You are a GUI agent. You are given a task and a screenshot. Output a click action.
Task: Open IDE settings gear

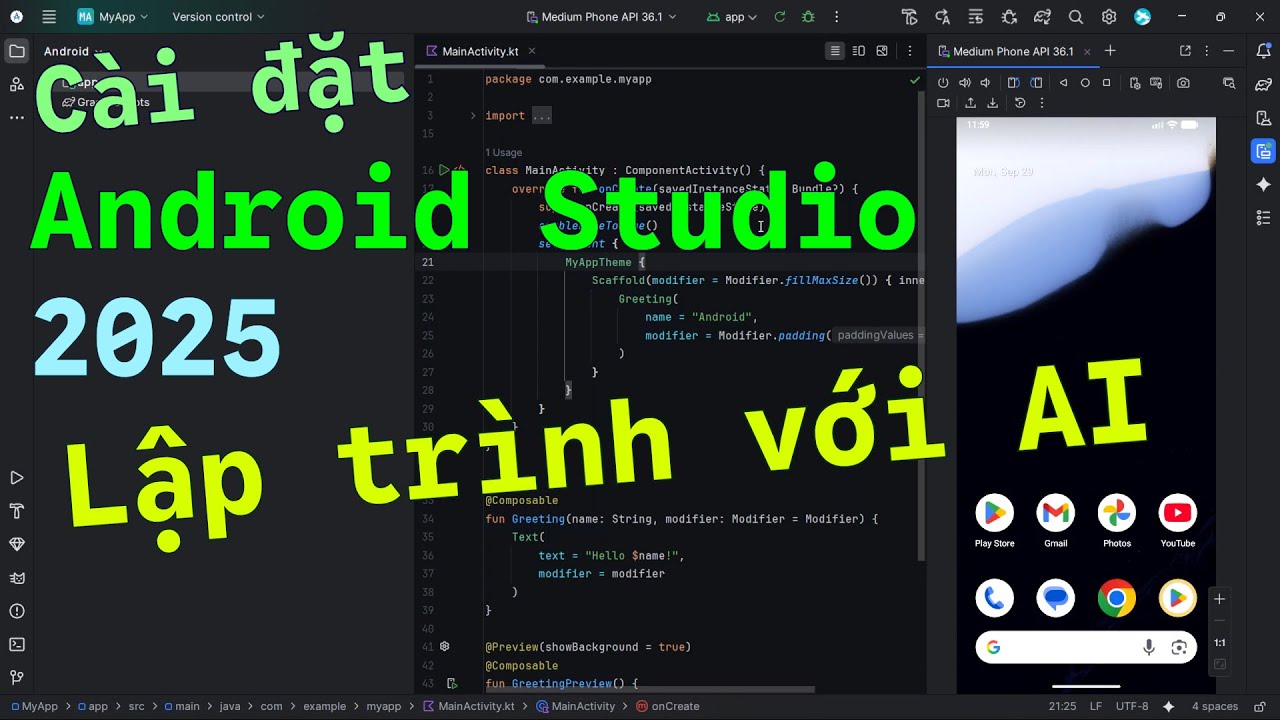coord(1109,17)
